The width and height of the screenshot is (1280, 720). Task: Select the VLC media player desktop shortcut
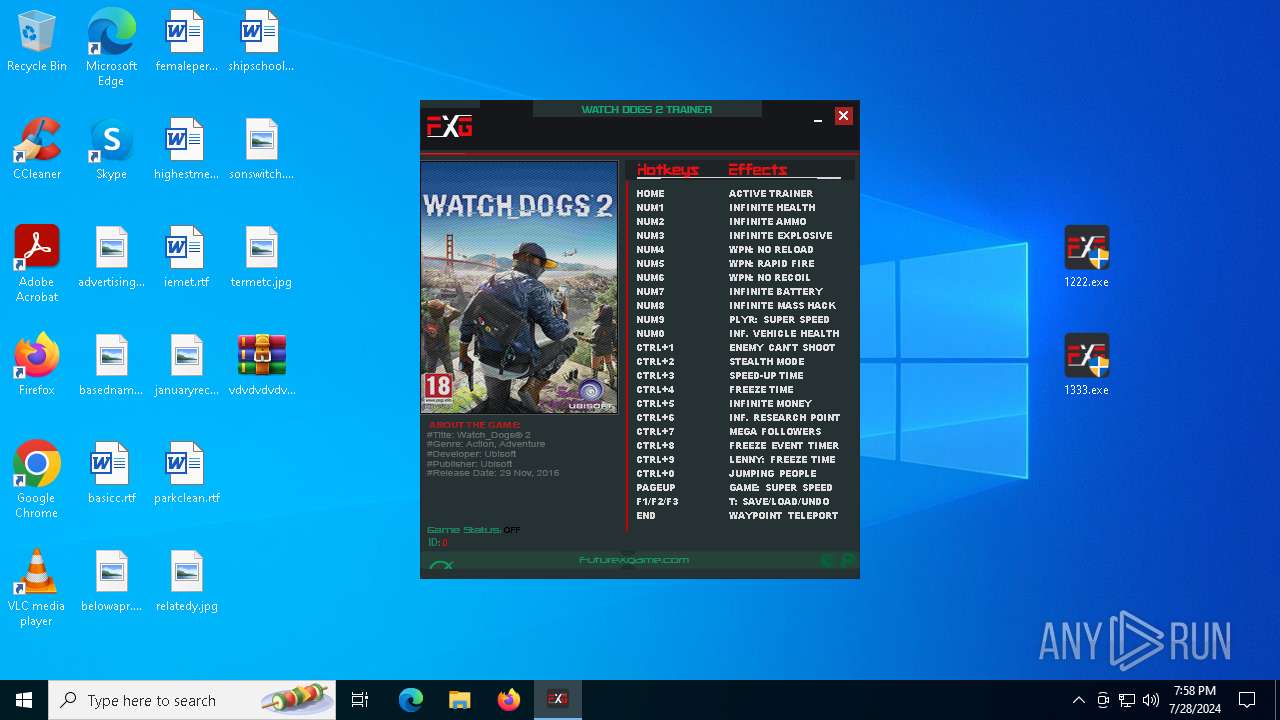(37, 587)
